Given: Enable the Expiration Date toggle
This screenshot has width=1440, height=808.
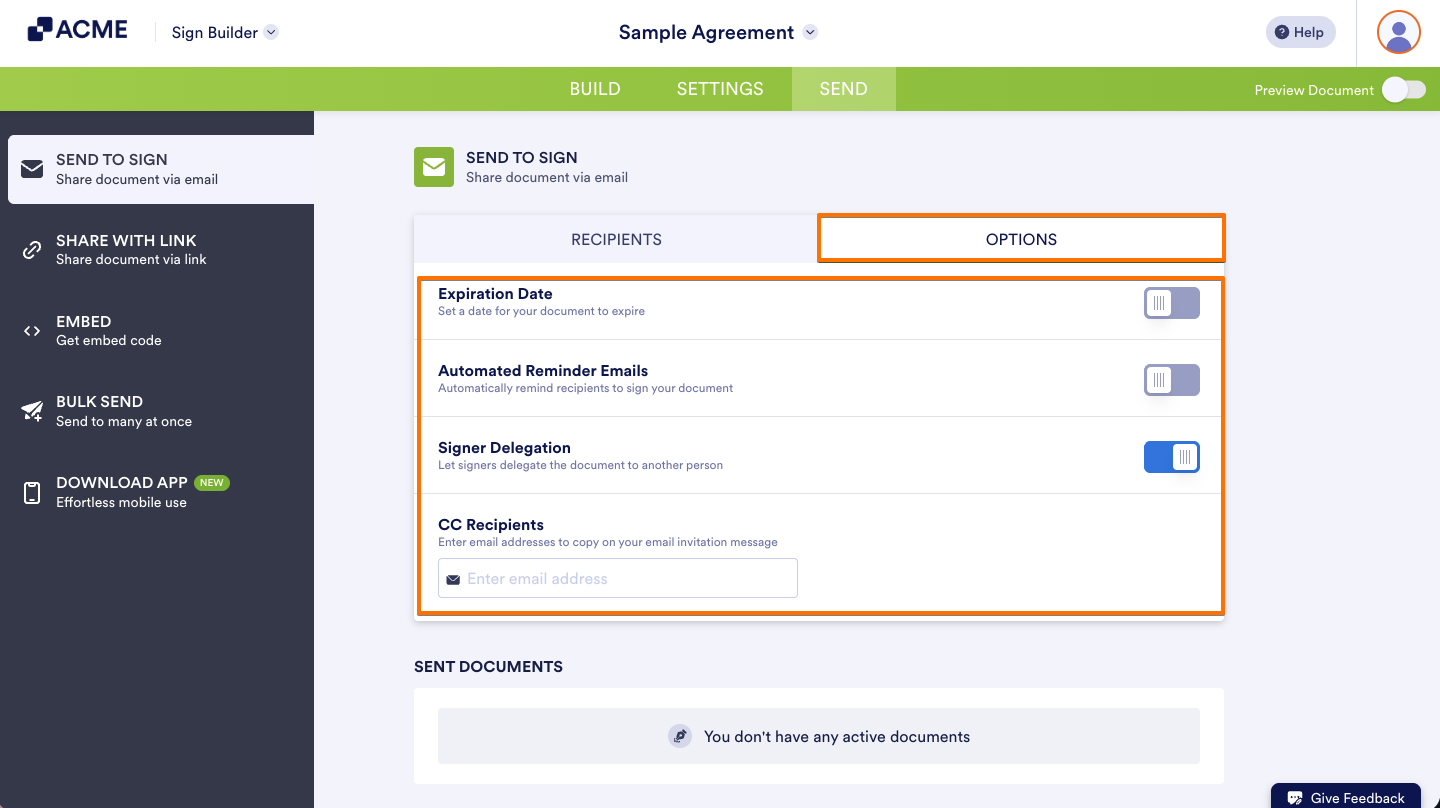Looking at the screenshot, I should tap(1172, 303).
